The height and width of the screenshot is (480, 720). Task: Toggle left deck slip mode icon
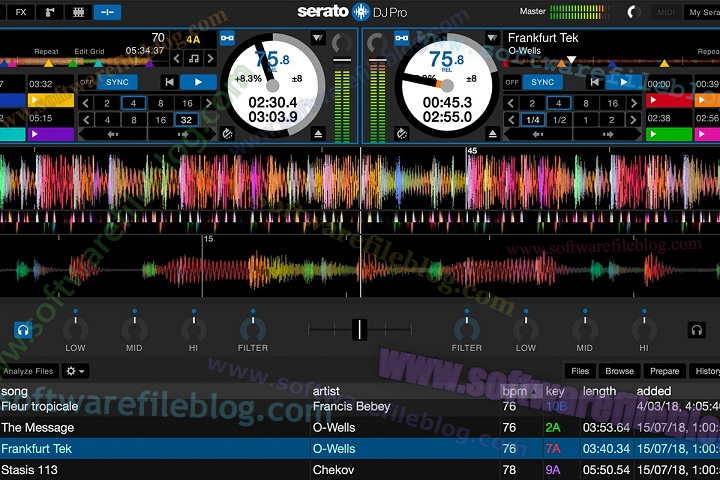click(227, 134)
